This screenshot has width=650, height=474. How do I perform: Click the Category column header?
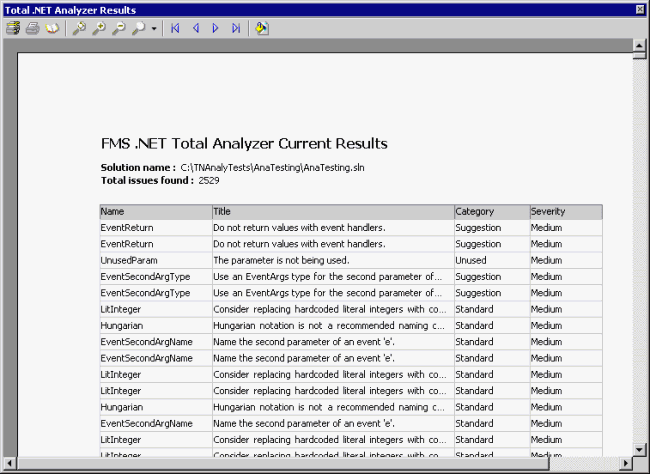tap(492, 211)
